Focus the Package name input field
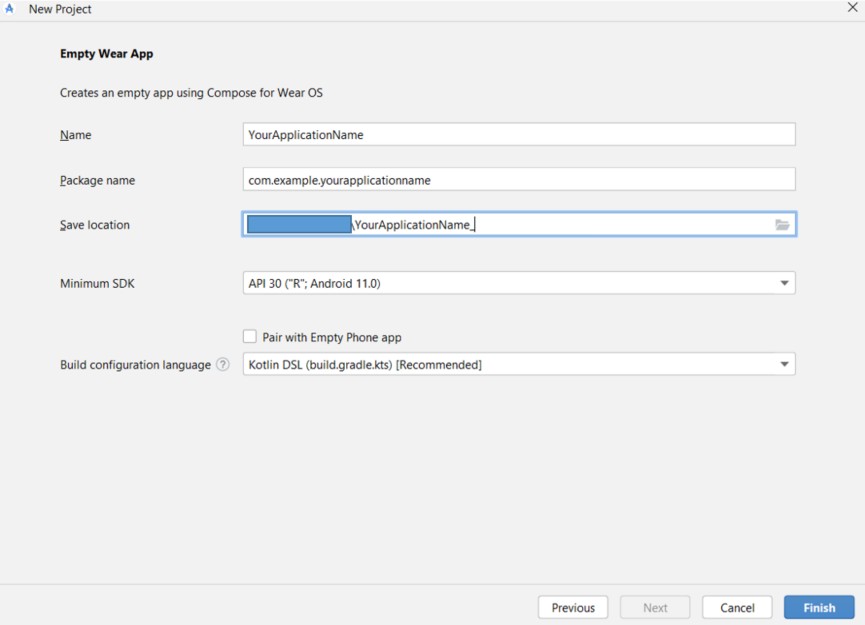 point(518,180)
